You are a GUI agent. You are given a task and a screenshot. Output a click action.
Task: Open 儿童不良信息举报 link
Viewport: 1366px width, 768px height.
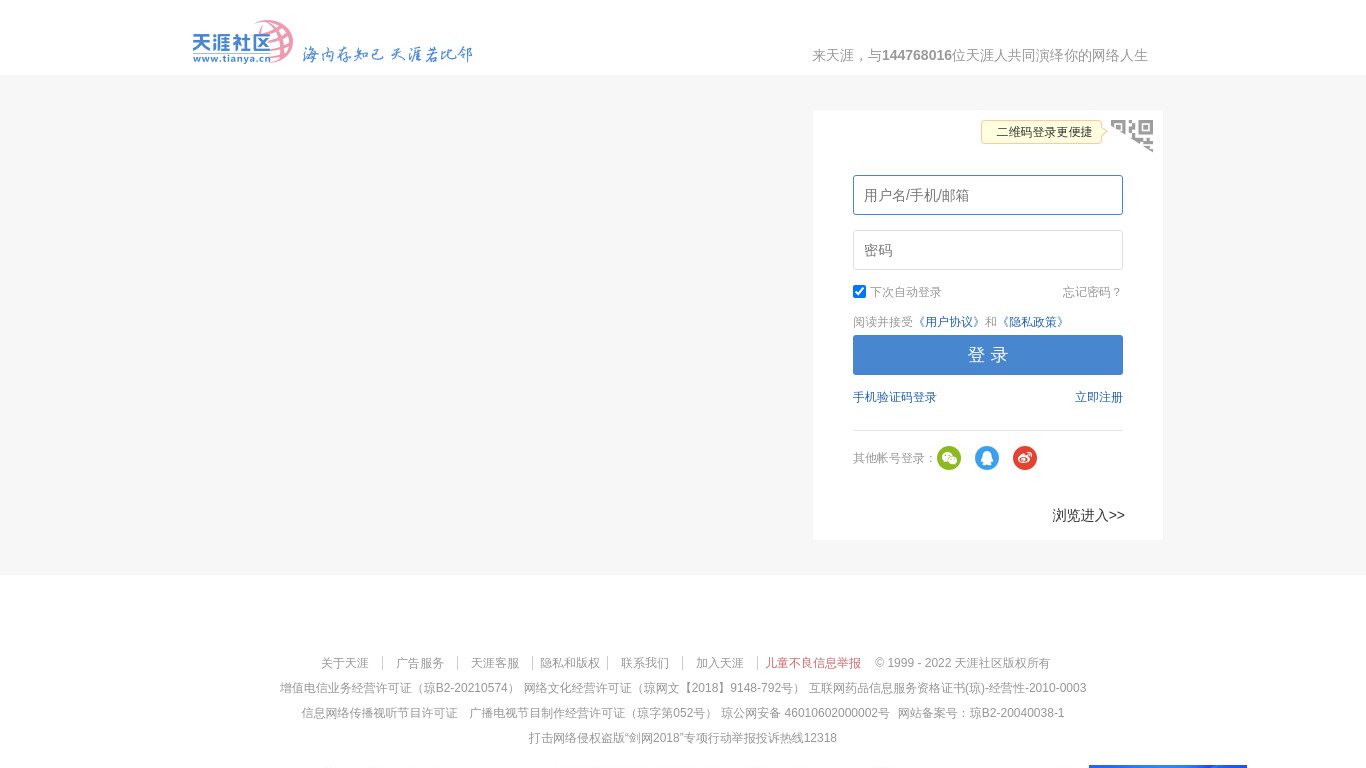click(x=813, y=663)
